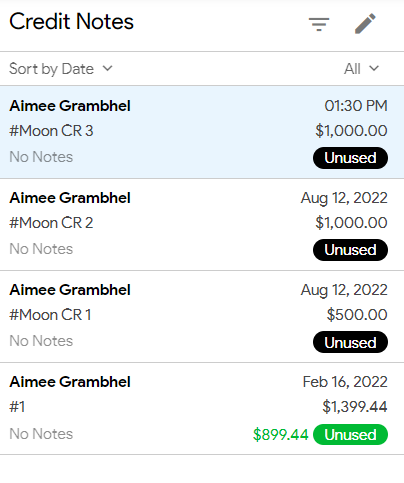Click the Feb 16, 2022 date
404x483 pixels.
tap(345, 382)
